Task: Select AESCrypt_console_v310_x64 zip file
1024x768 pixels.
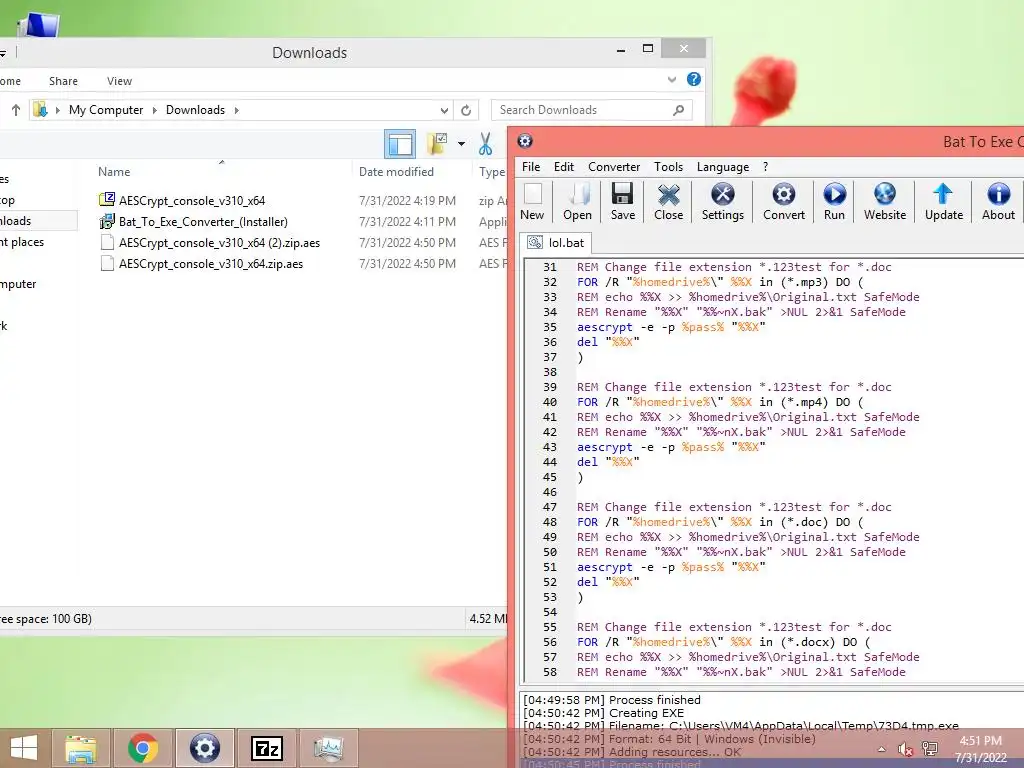Action: coord(191,200)
